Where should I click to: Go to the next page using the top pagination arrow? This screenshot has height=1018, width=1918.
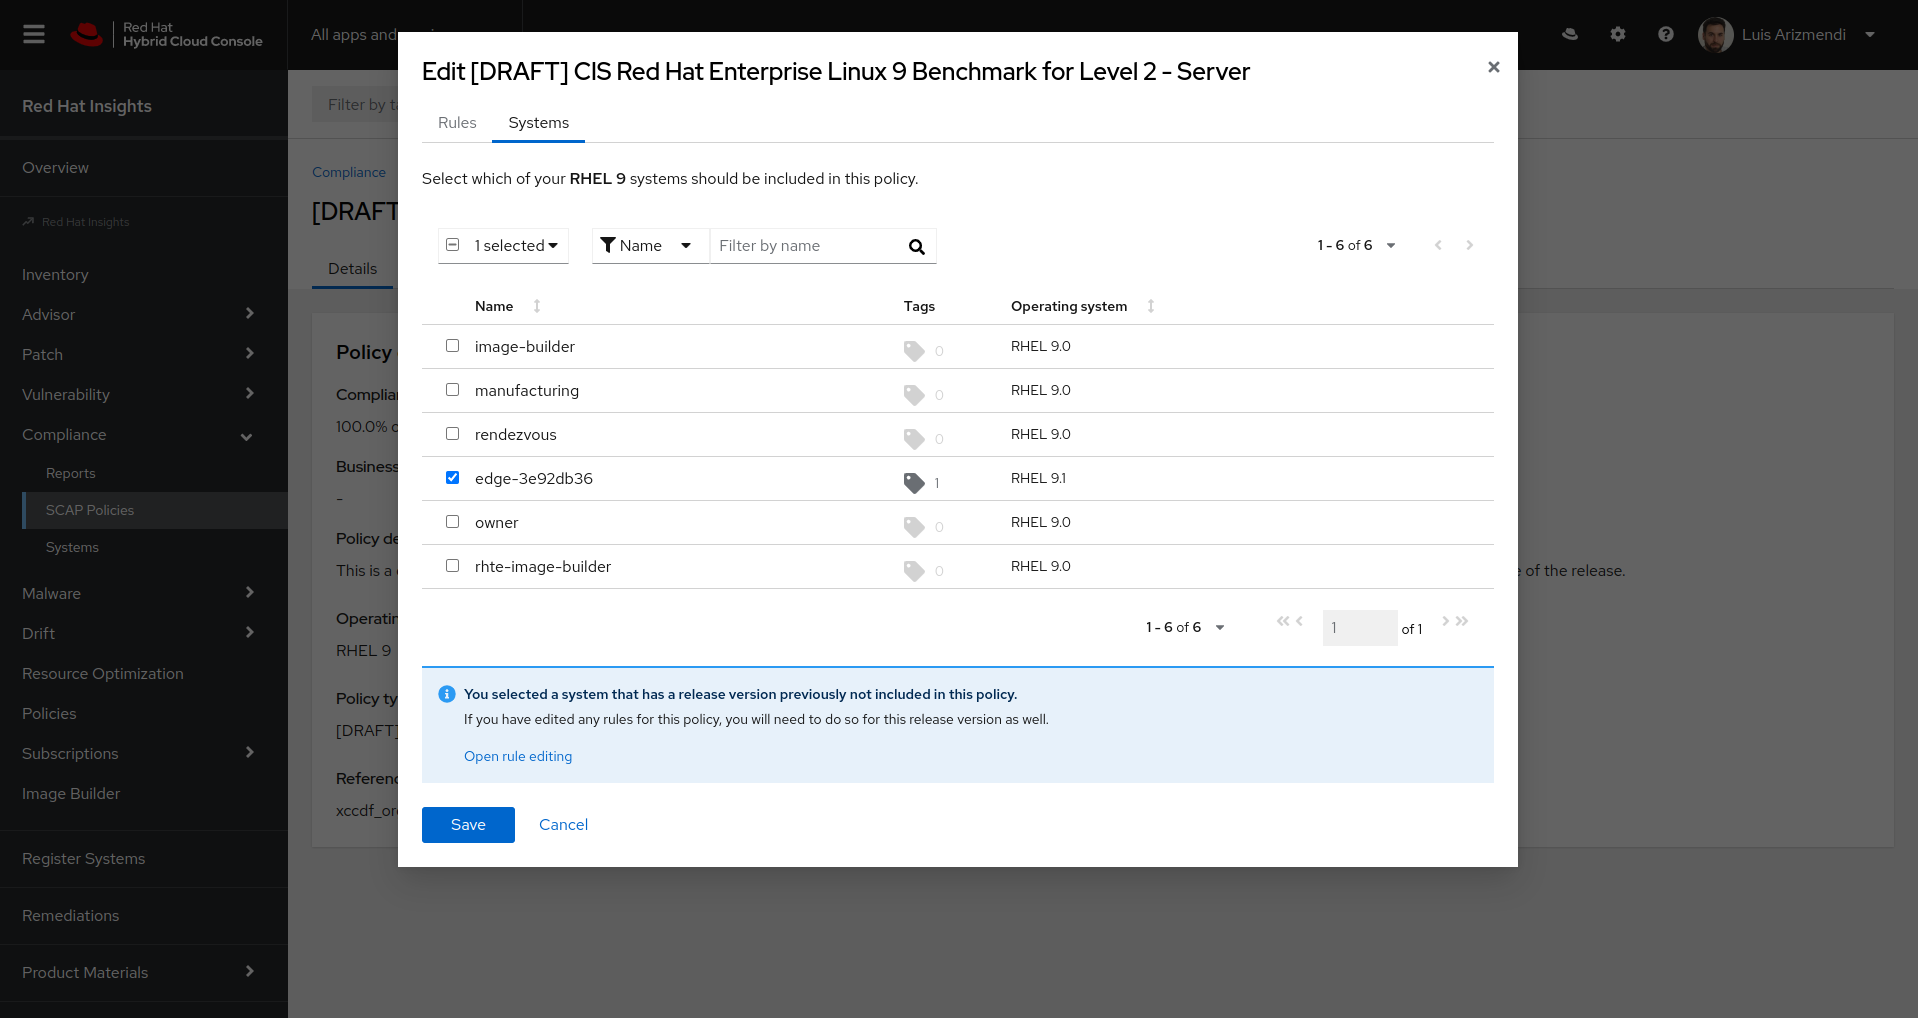coord(1469,245)
